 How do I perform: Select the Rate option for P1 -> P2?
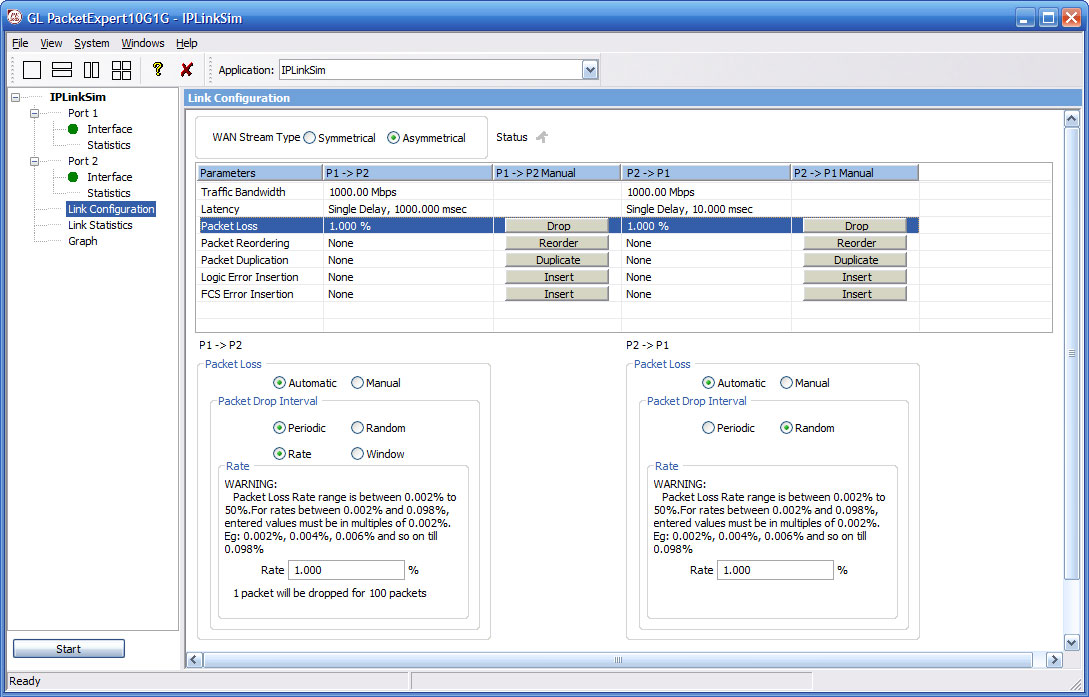(279, 453)
